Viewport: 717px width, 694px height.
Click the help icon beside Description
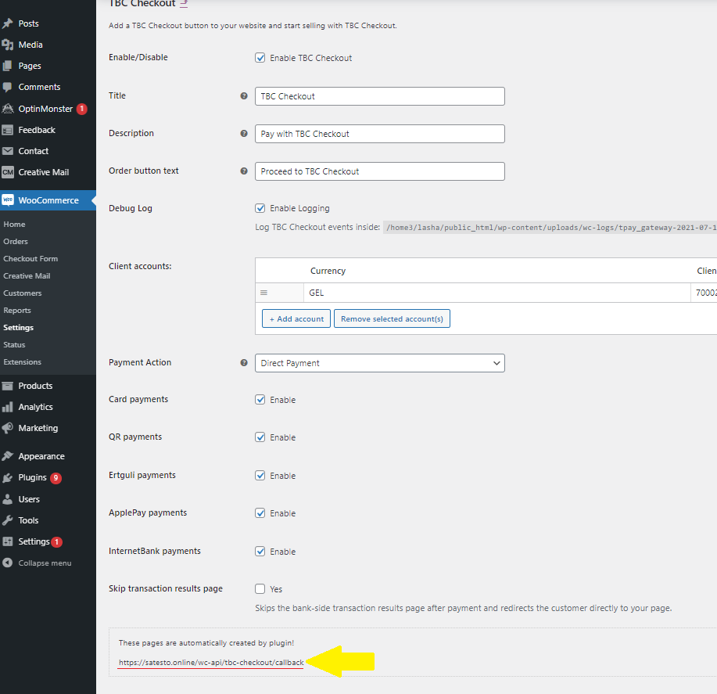(244, 133)
